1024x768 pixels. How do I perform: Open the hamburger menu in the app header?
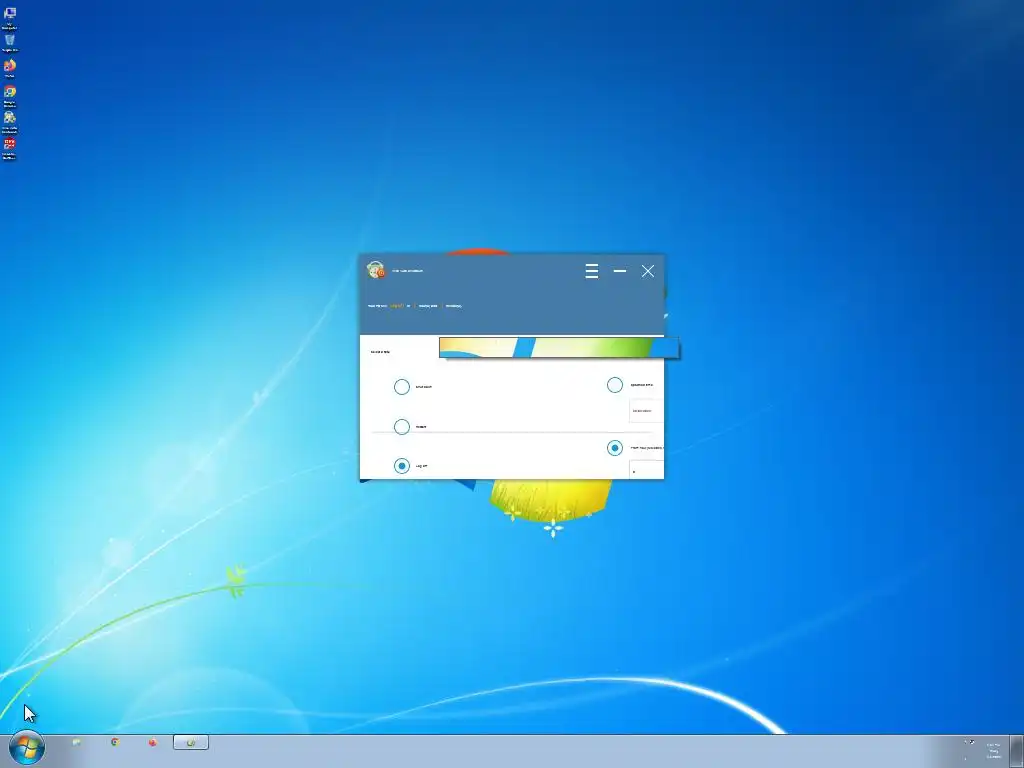592,271
